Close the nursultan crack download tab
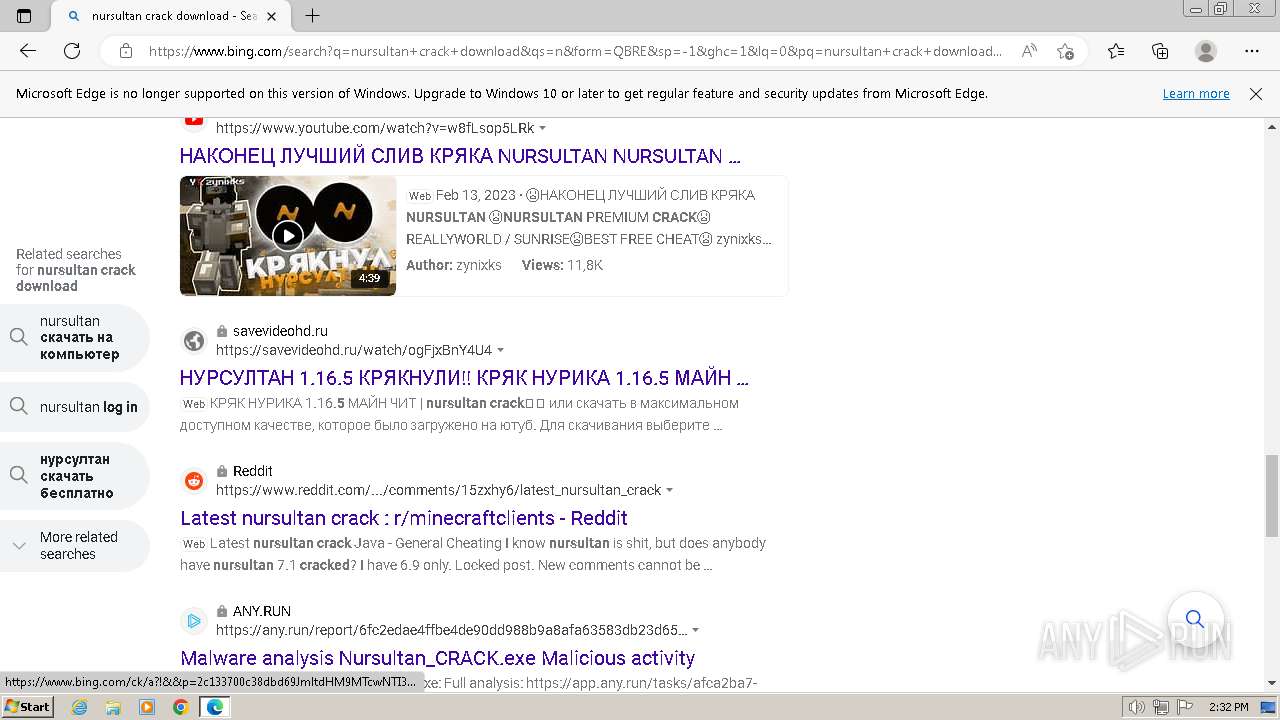This screenshot has width=1280, height=720. (271, 16)
